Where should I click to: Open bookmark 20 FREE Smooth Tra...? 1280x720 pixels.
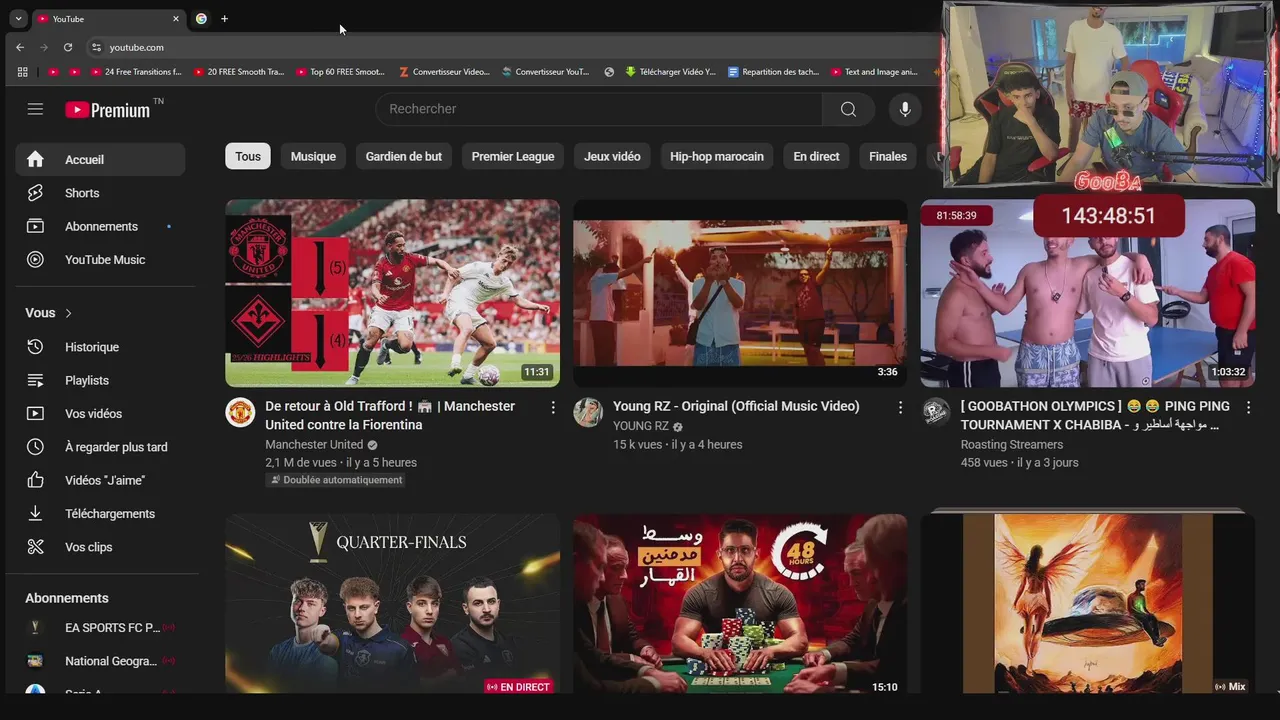[239, 72]
